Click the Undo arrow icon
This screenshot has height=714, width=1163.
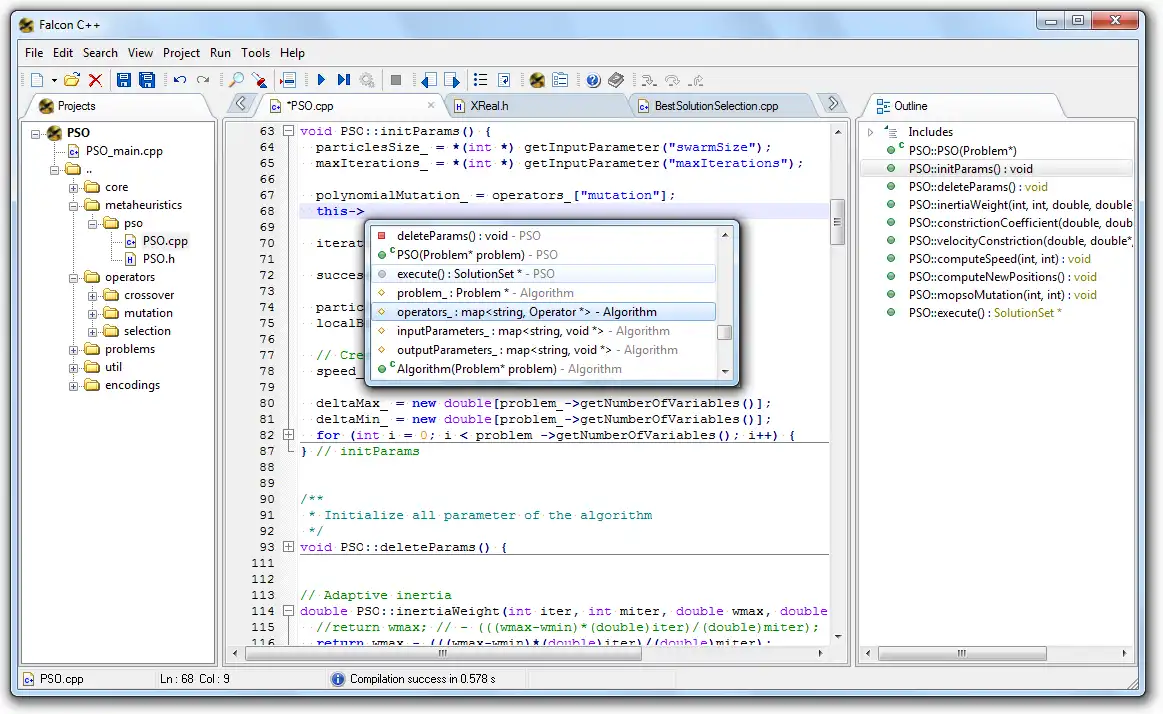pyautogui.click(x=180, y=80)
